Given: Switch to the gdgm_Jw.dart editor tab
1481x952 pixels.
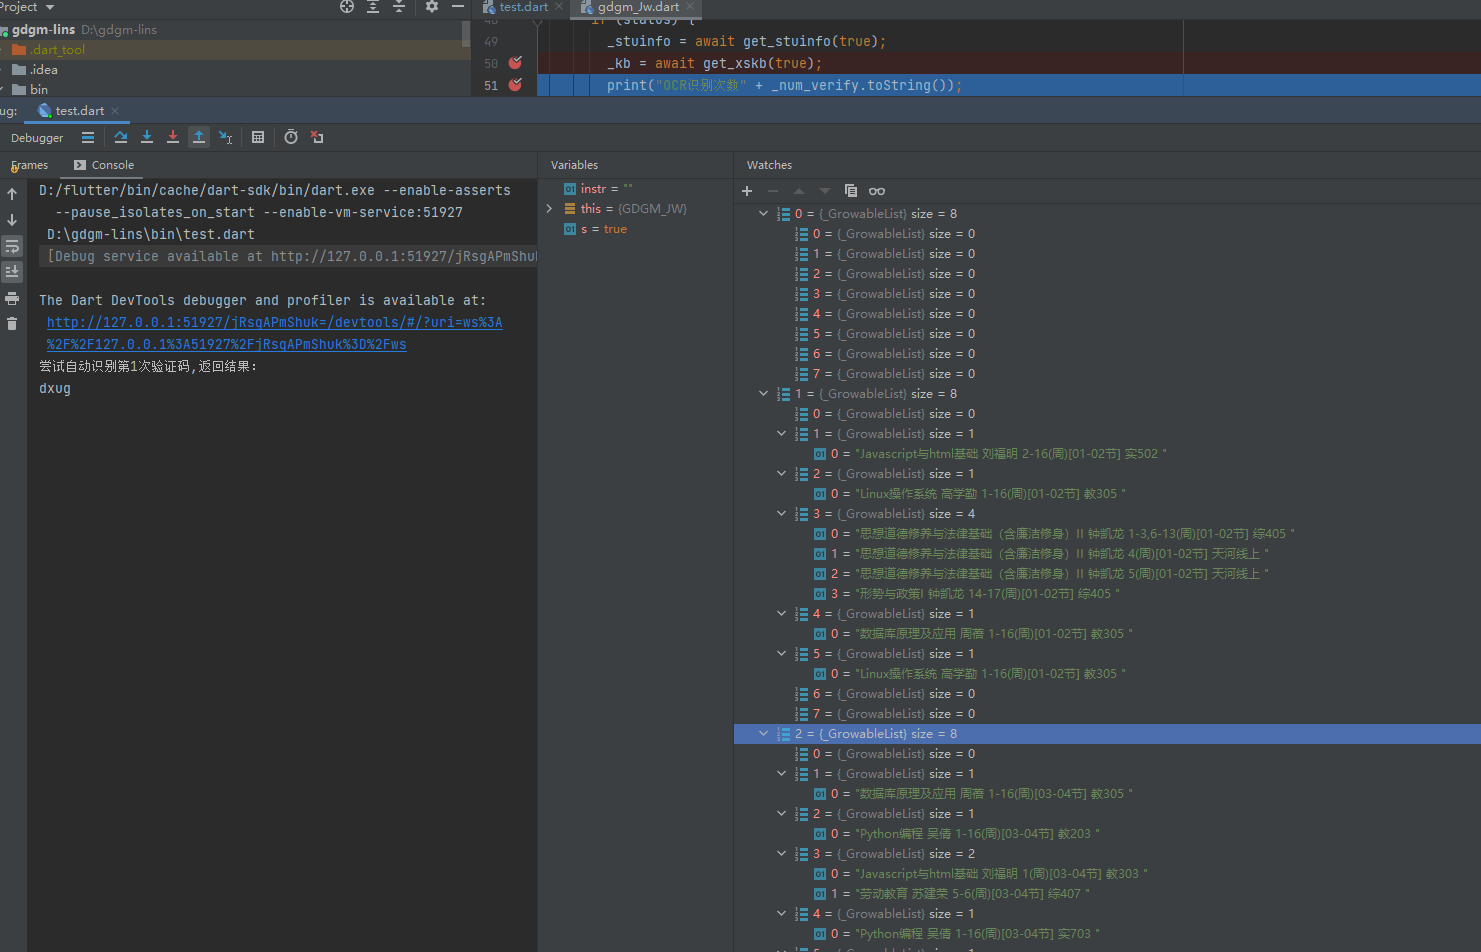Looking at the screenshot, I should (638, 7).
